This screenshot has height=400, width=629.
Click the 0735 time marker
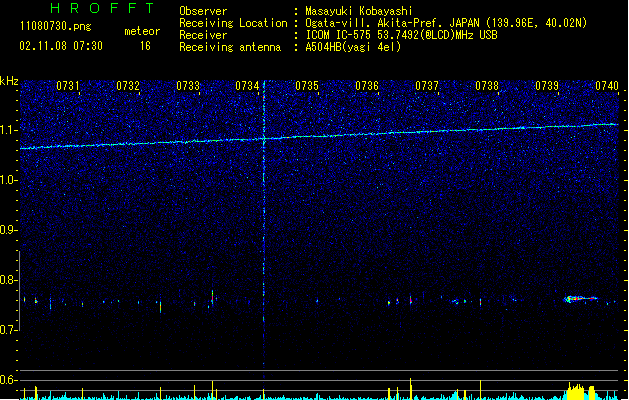coord(307,86)
